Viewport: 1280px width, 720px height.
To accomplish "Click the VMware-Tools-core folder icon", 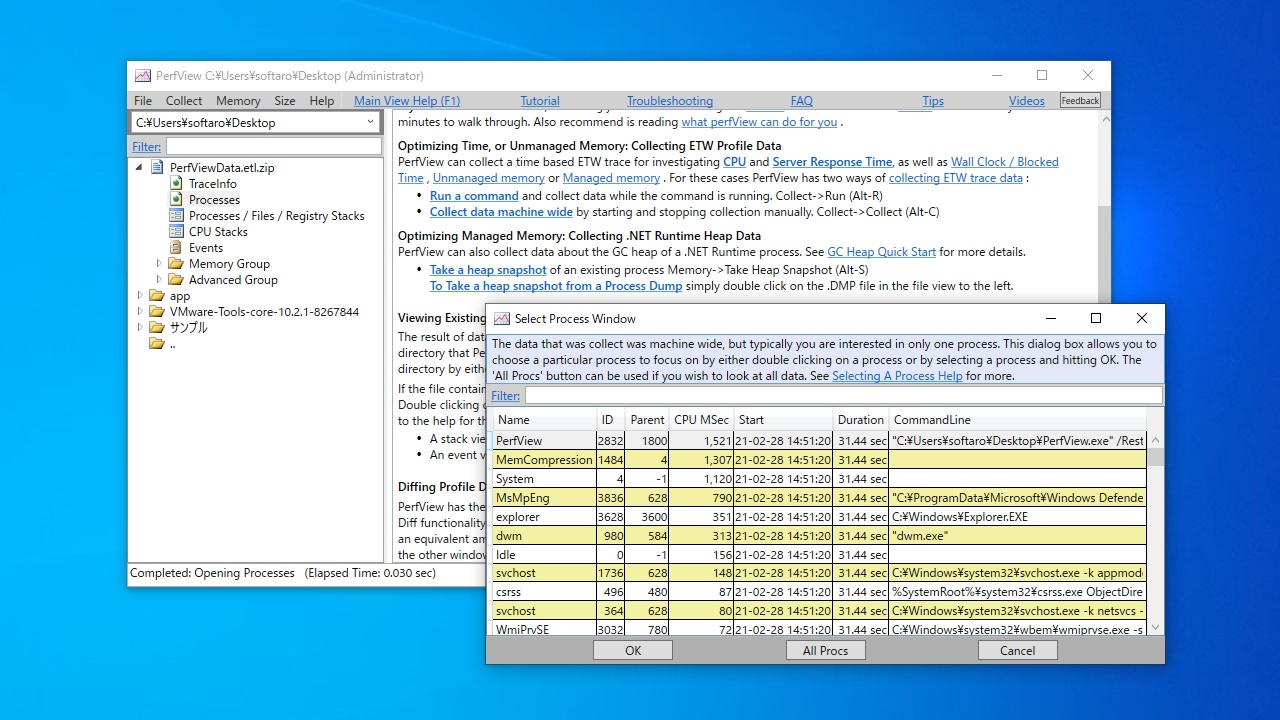I will click(x=157, y=312).
